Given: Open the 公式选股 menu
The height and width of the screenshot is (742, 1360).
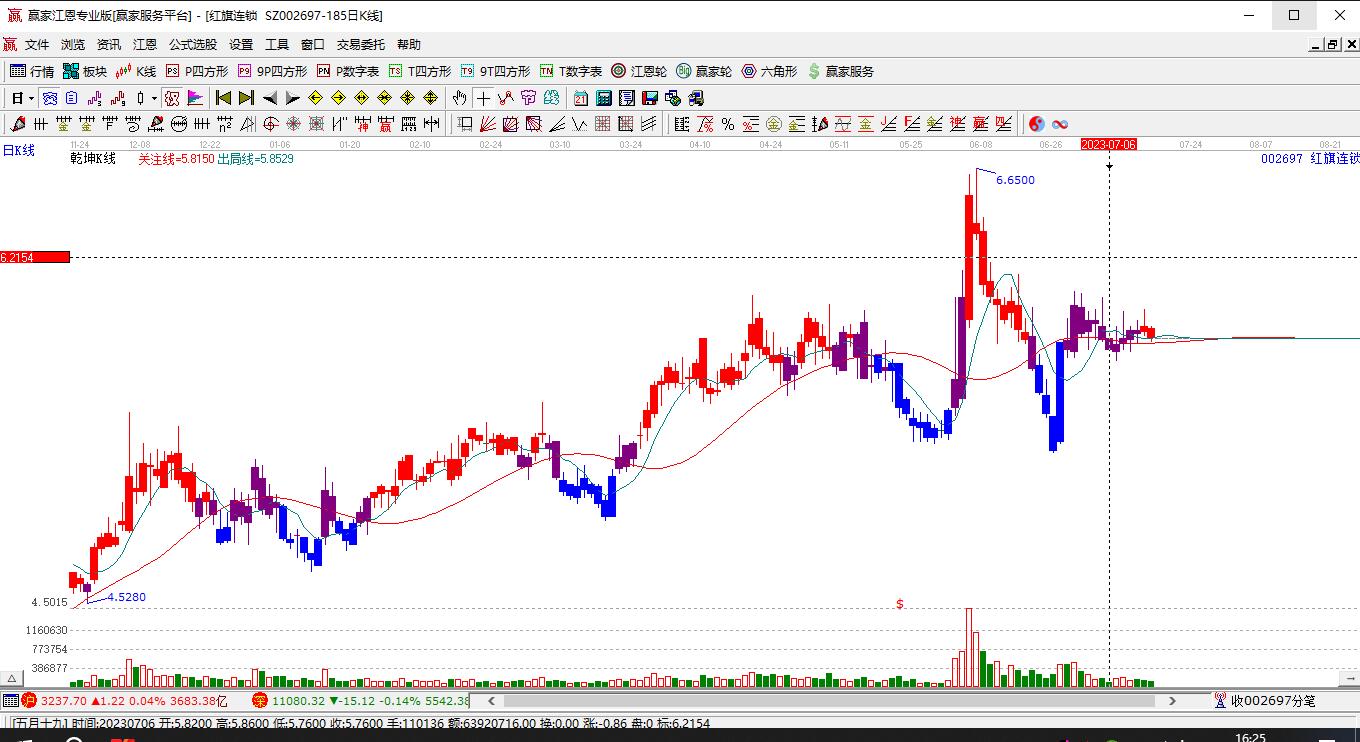Looking at the screenshot, I should 193,44.
